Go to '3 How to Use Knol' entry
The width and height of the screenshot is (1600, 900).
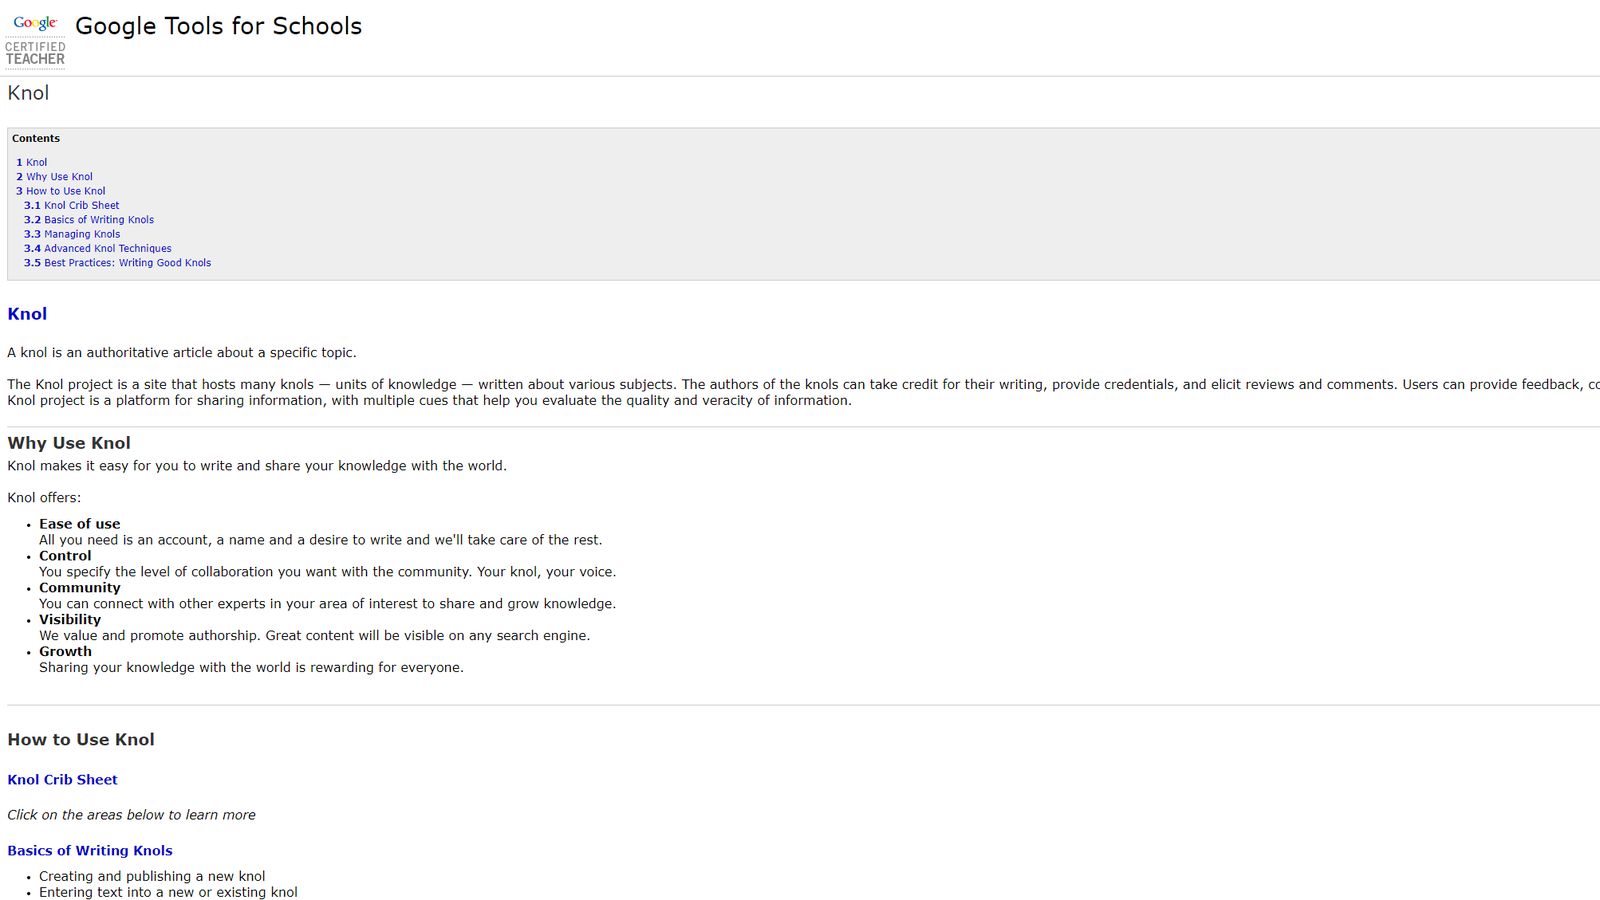(61, 191)
